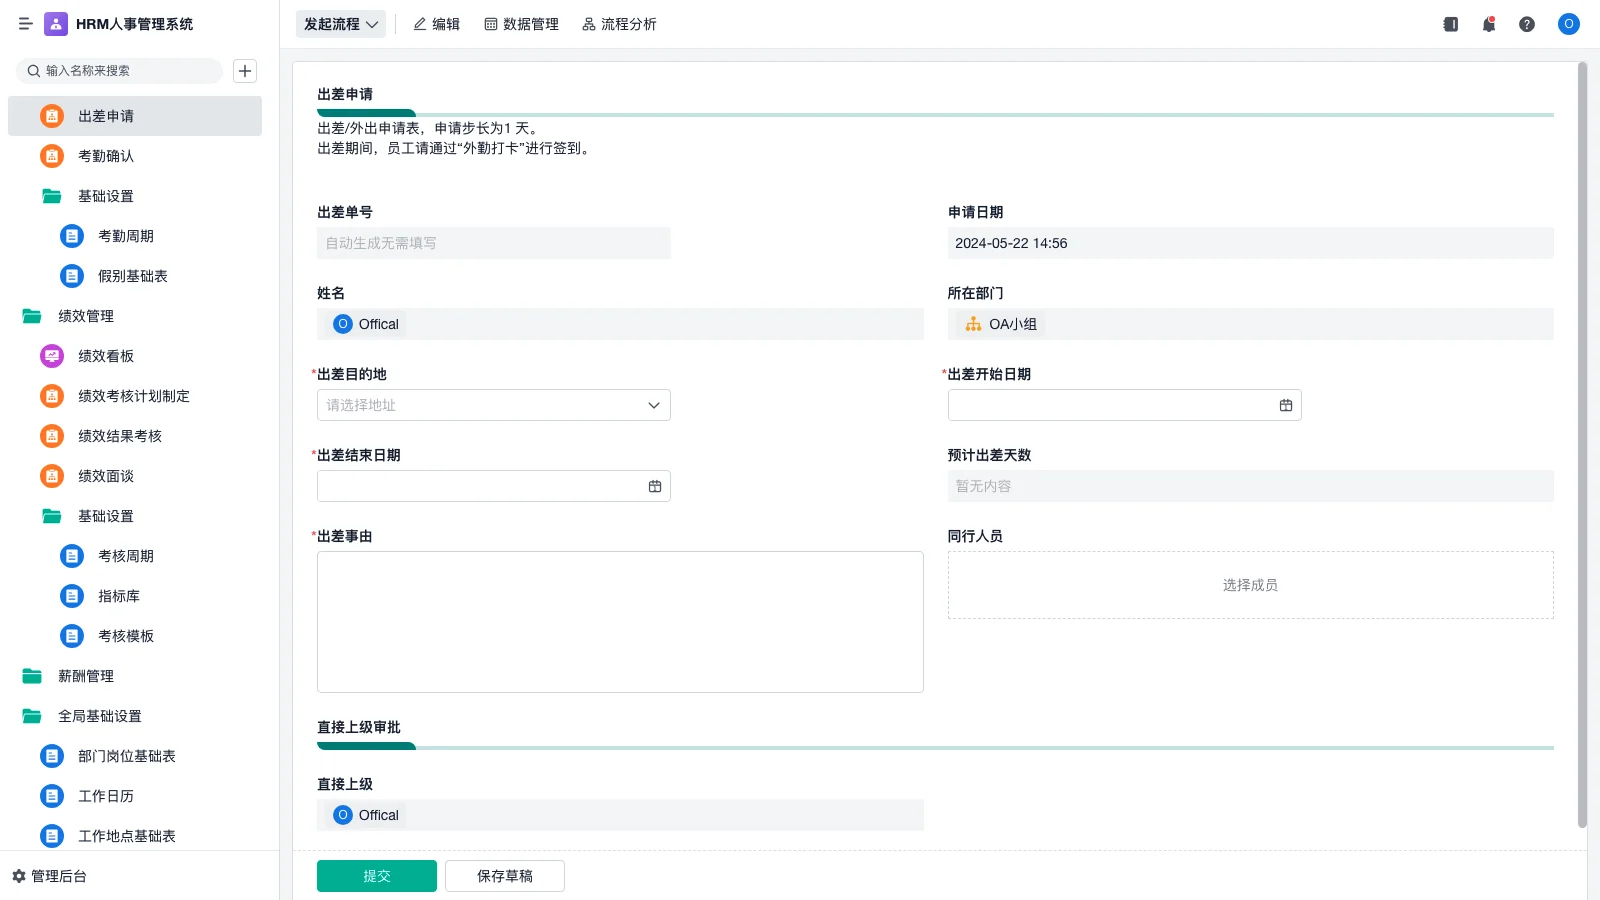Screen dimensions: 1600x900
Task: Open the 出差开始日期 calendar picker
Action: click(1285, 405)
